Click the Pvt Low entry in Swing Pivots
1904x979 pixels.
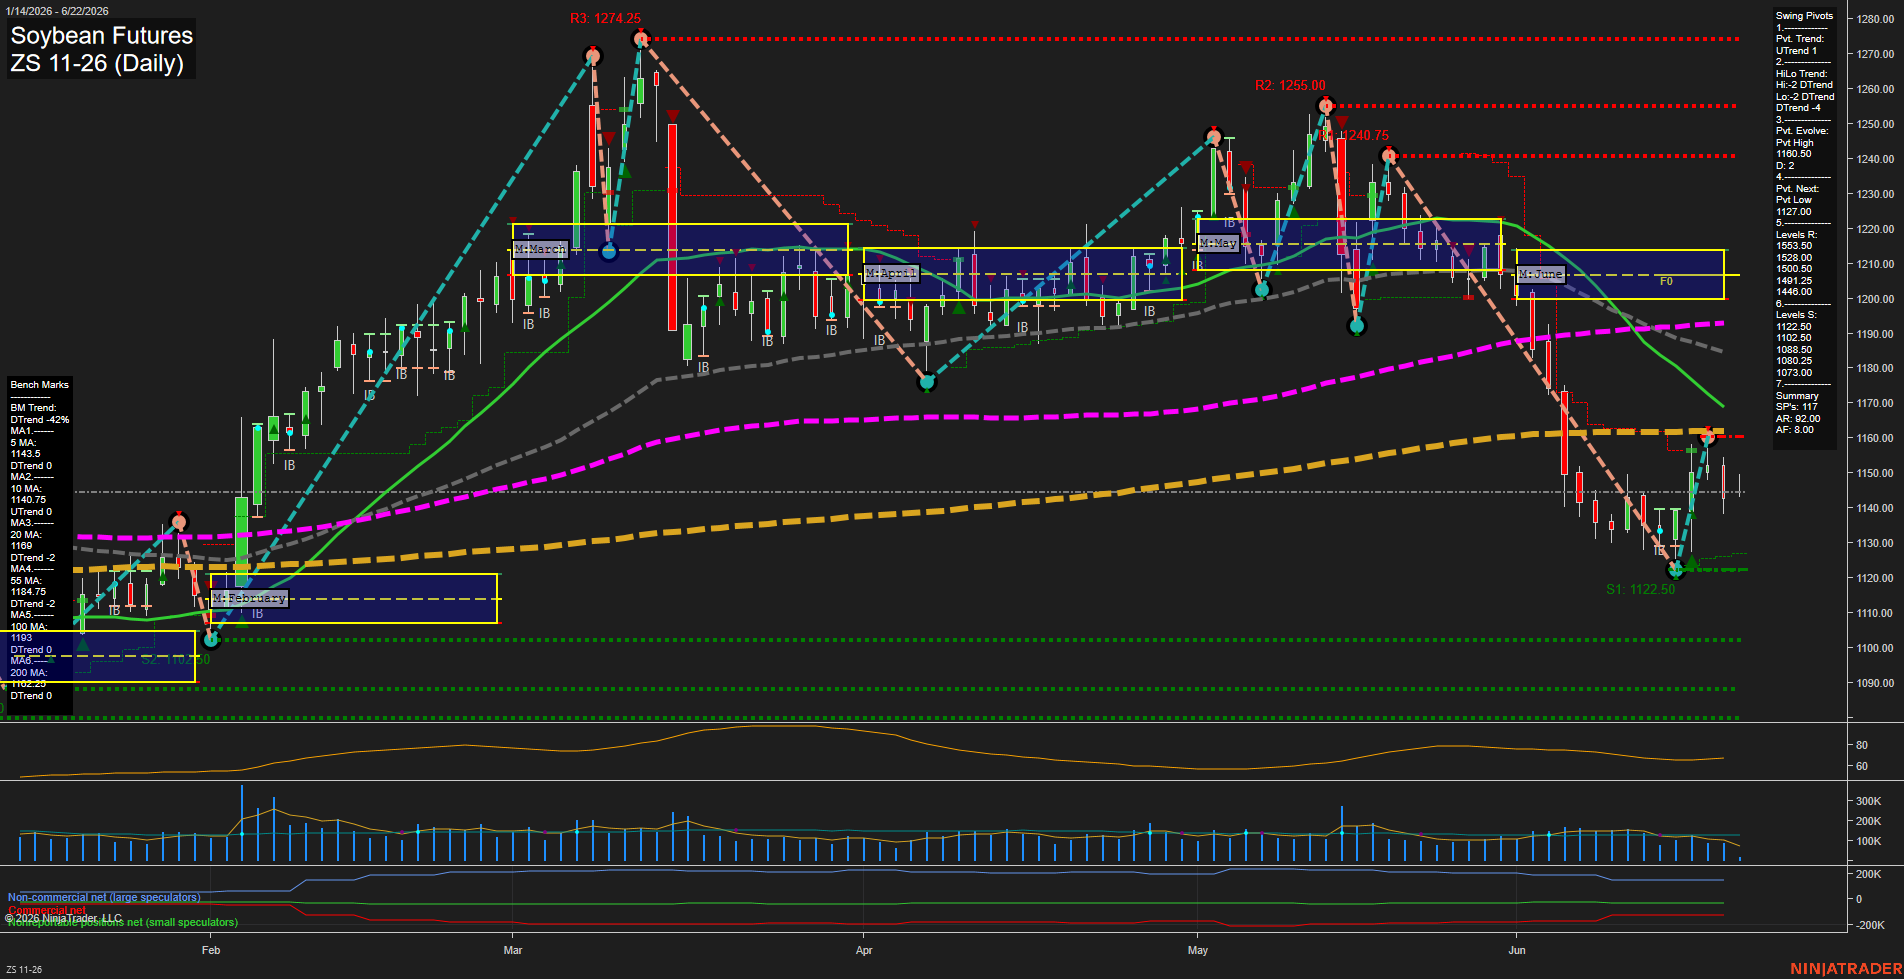(1793, 200)
